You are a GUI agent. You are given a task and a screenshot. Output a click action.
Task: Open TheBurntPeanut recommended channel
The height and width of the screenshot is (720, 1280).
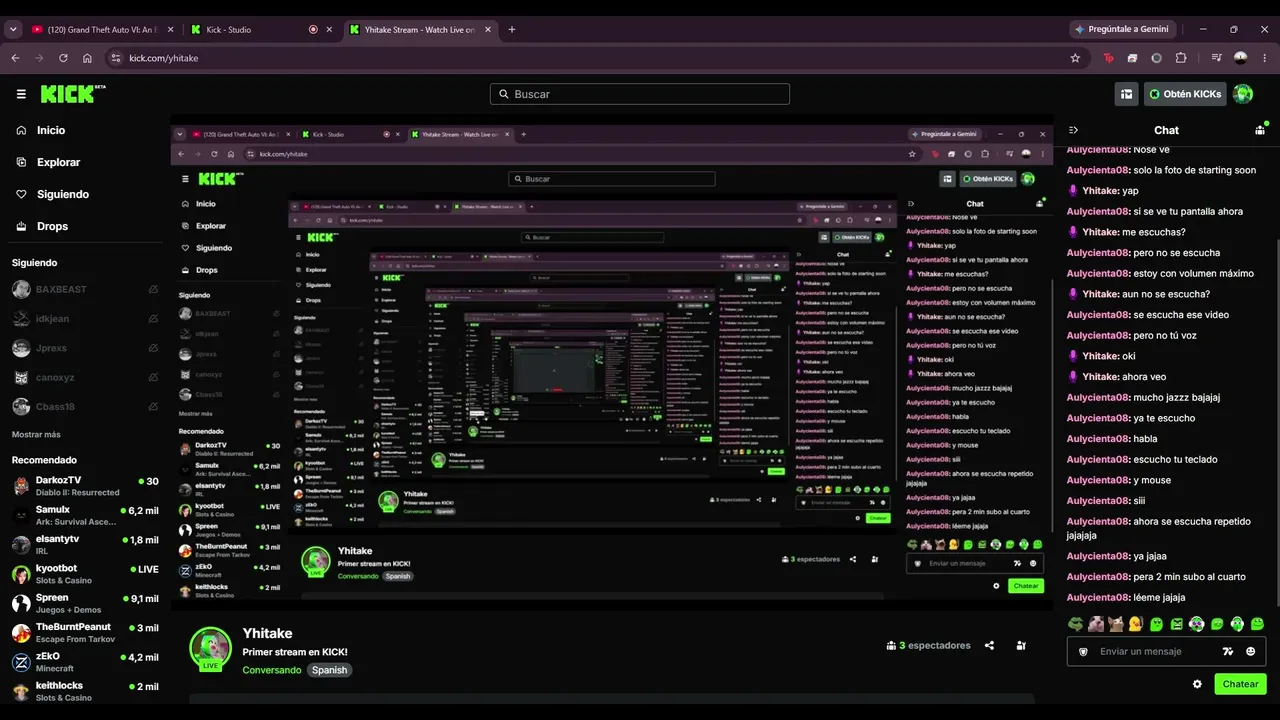coord(85,632)
